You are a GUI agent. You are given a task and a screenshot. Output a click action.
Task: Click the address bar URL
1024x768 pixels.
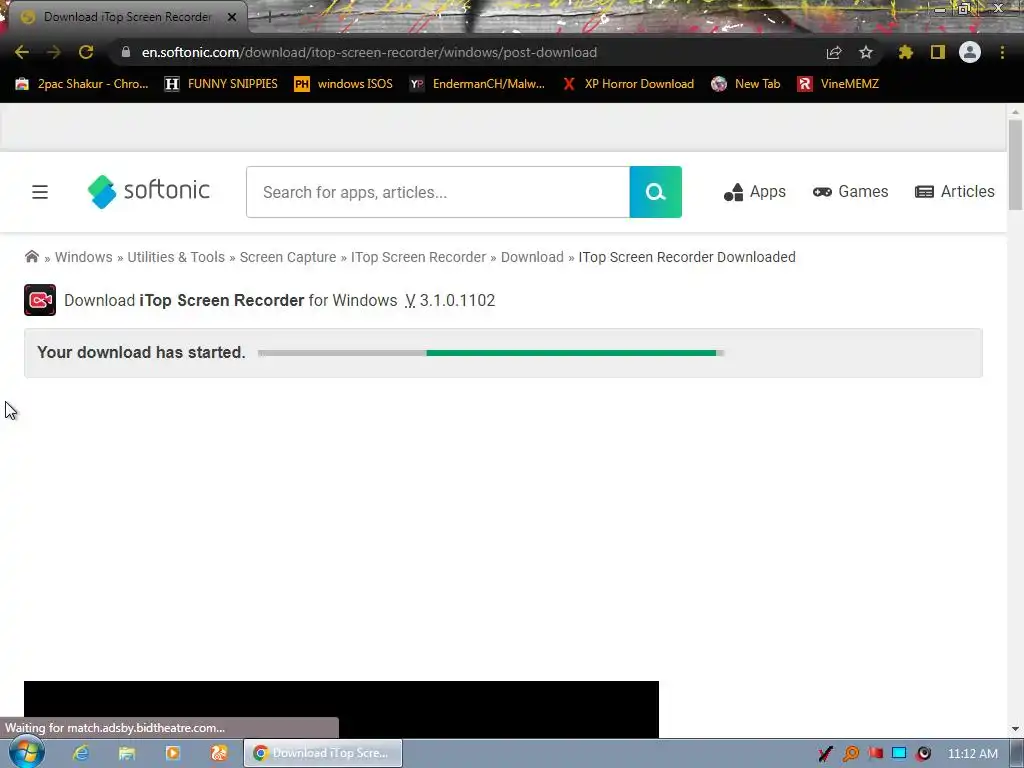(369, 52)
